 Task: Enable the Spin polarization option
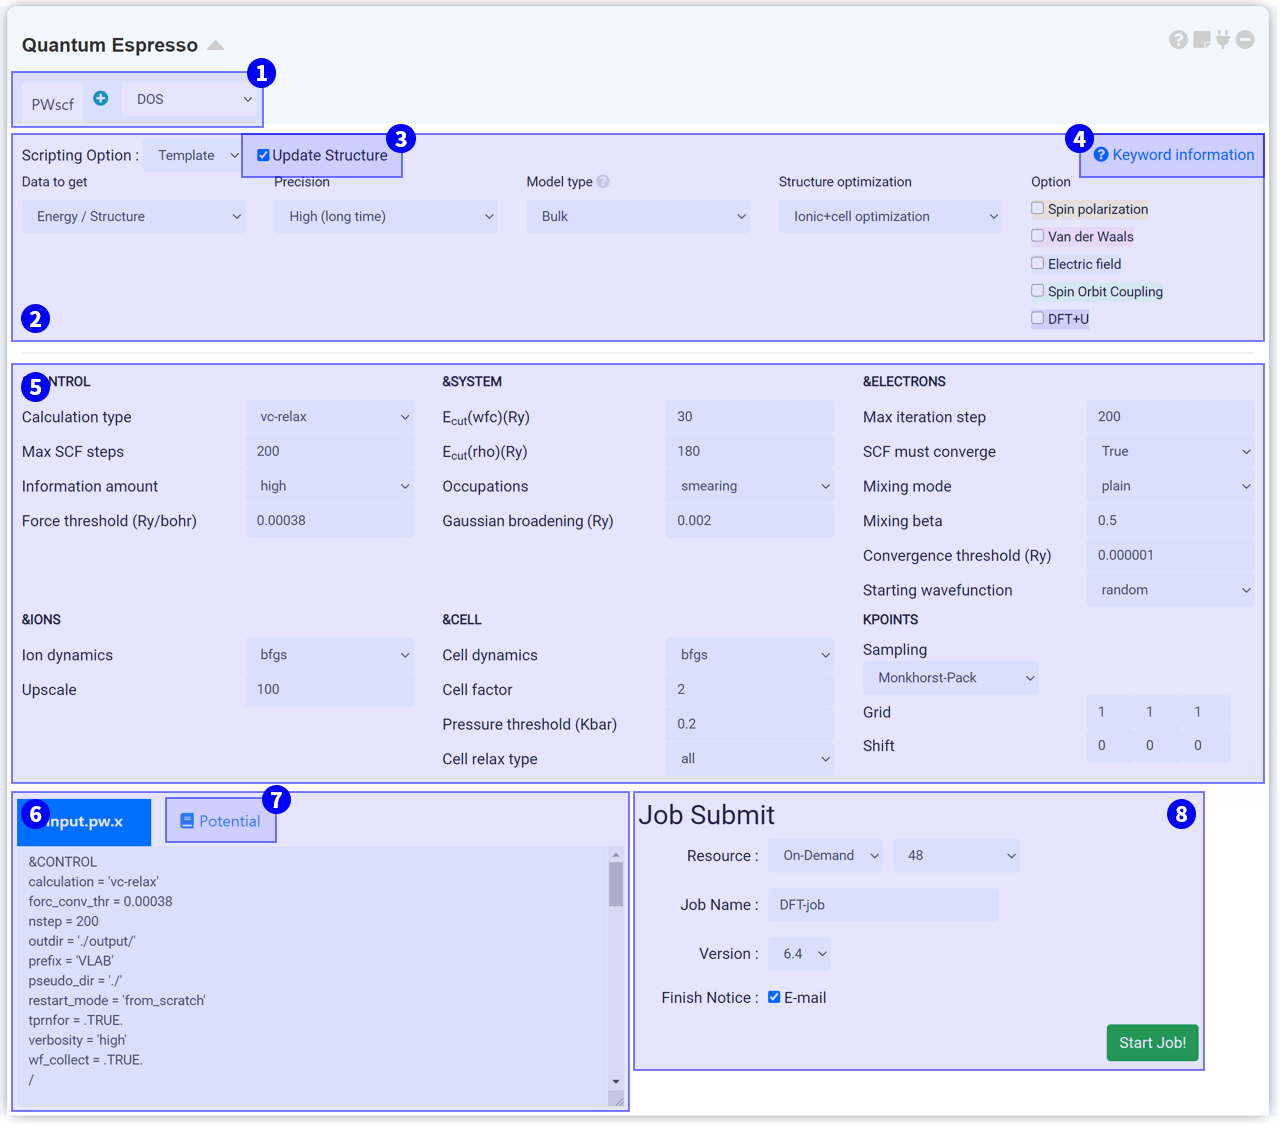point(1038,208)
